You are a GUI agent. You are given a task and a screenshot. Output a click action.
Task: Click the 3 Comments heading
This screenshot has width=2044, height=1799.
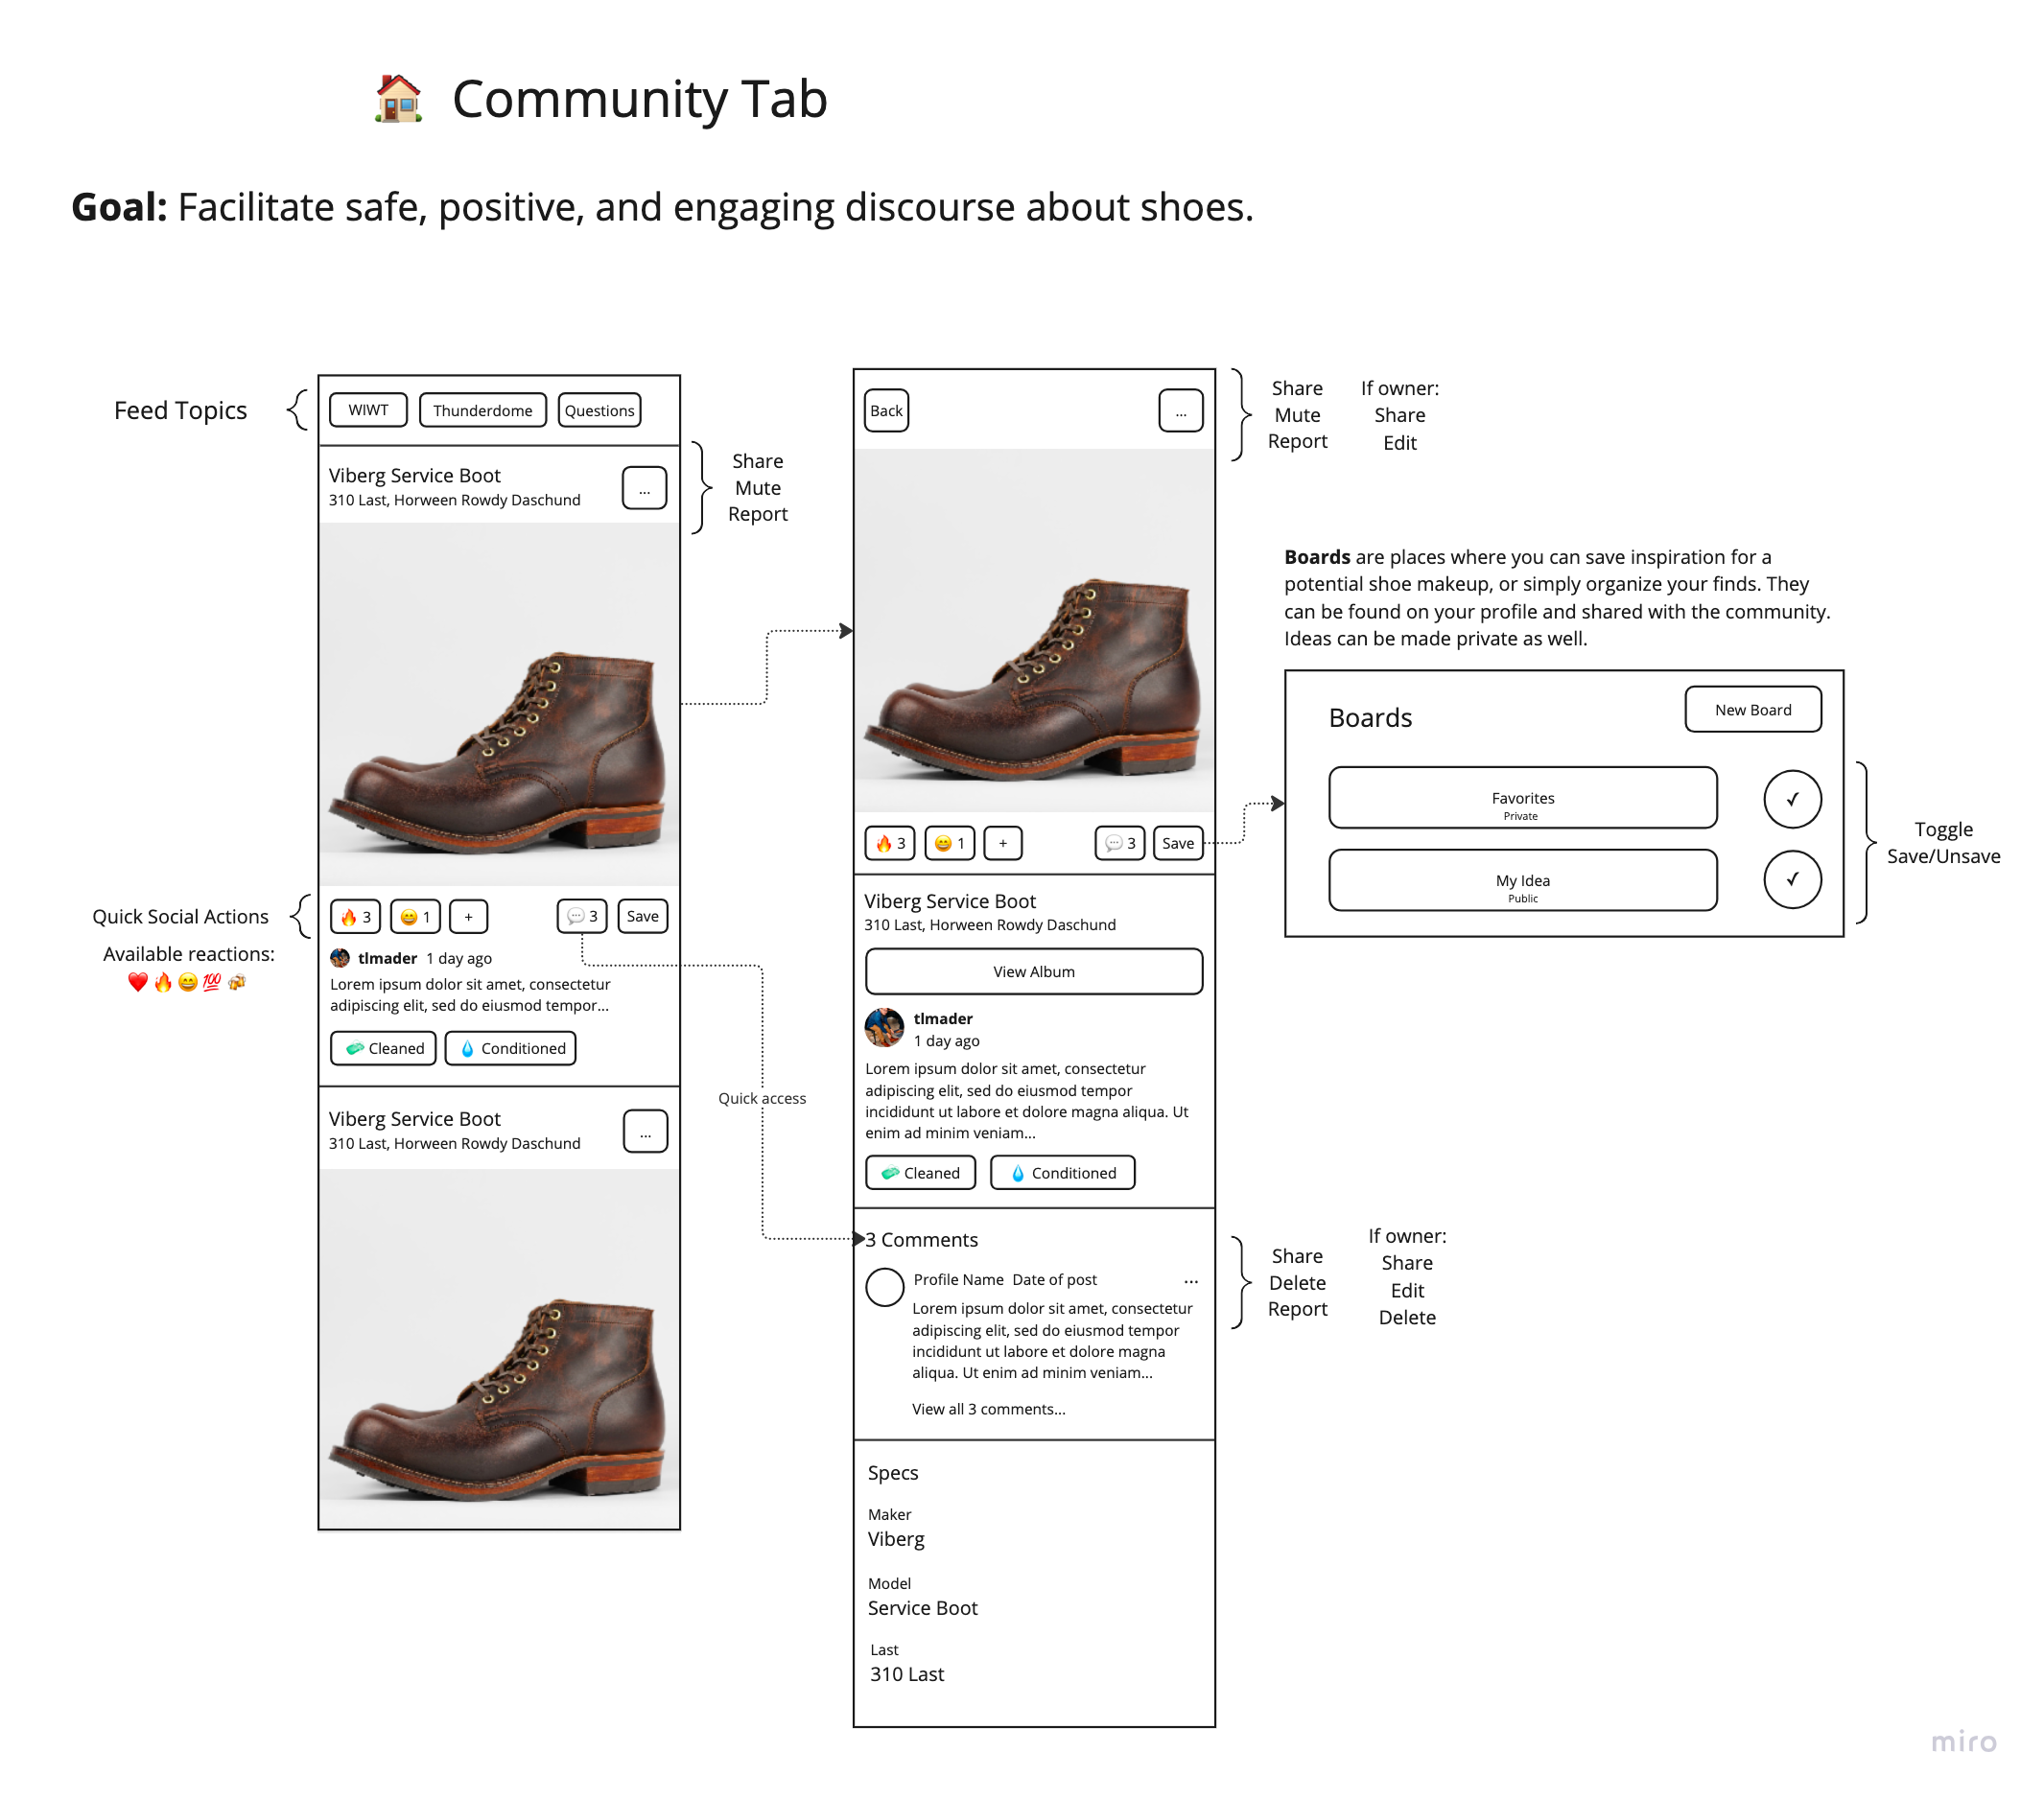click(x=921, y=1239)
